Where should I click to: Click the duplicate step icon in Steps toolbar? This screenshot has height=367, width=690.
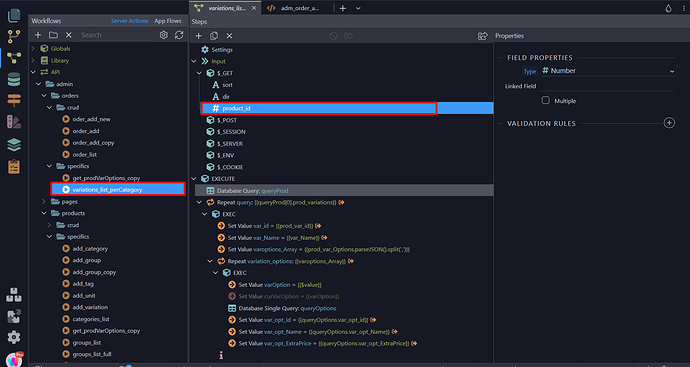coord(214,36)
